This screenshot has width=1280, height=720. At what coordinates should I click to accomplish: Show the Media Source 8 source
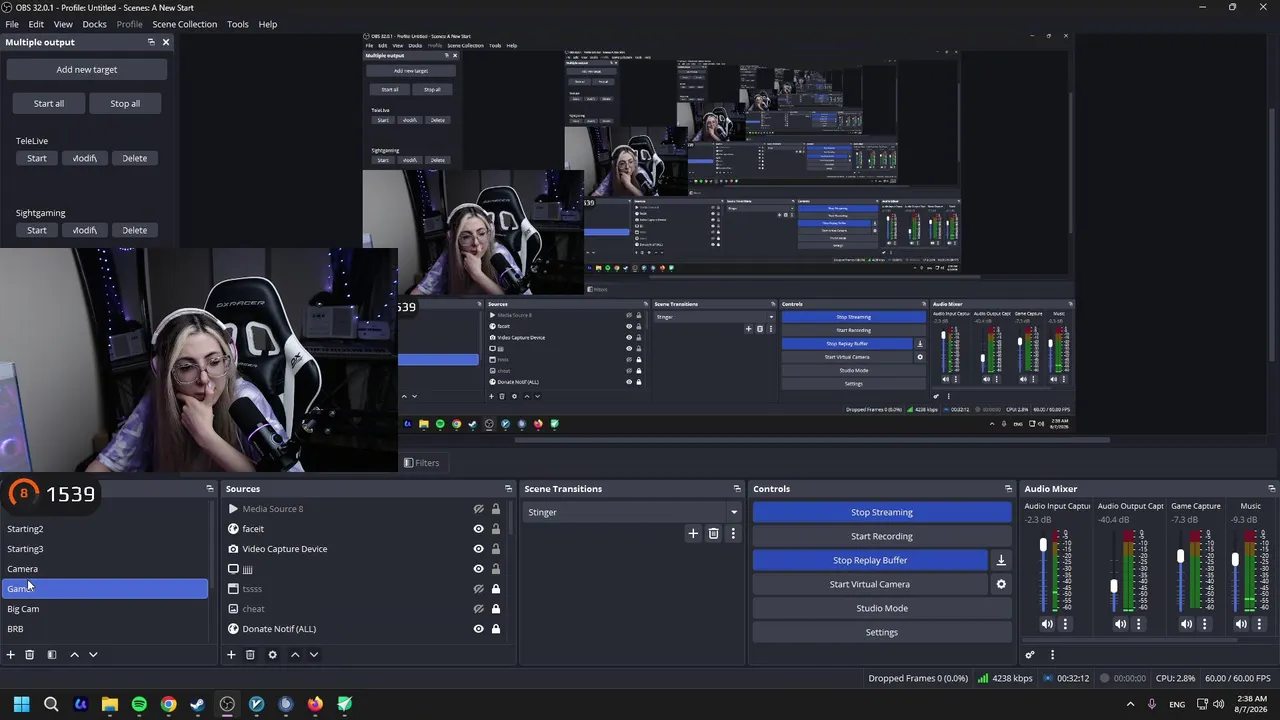(478, 509)
